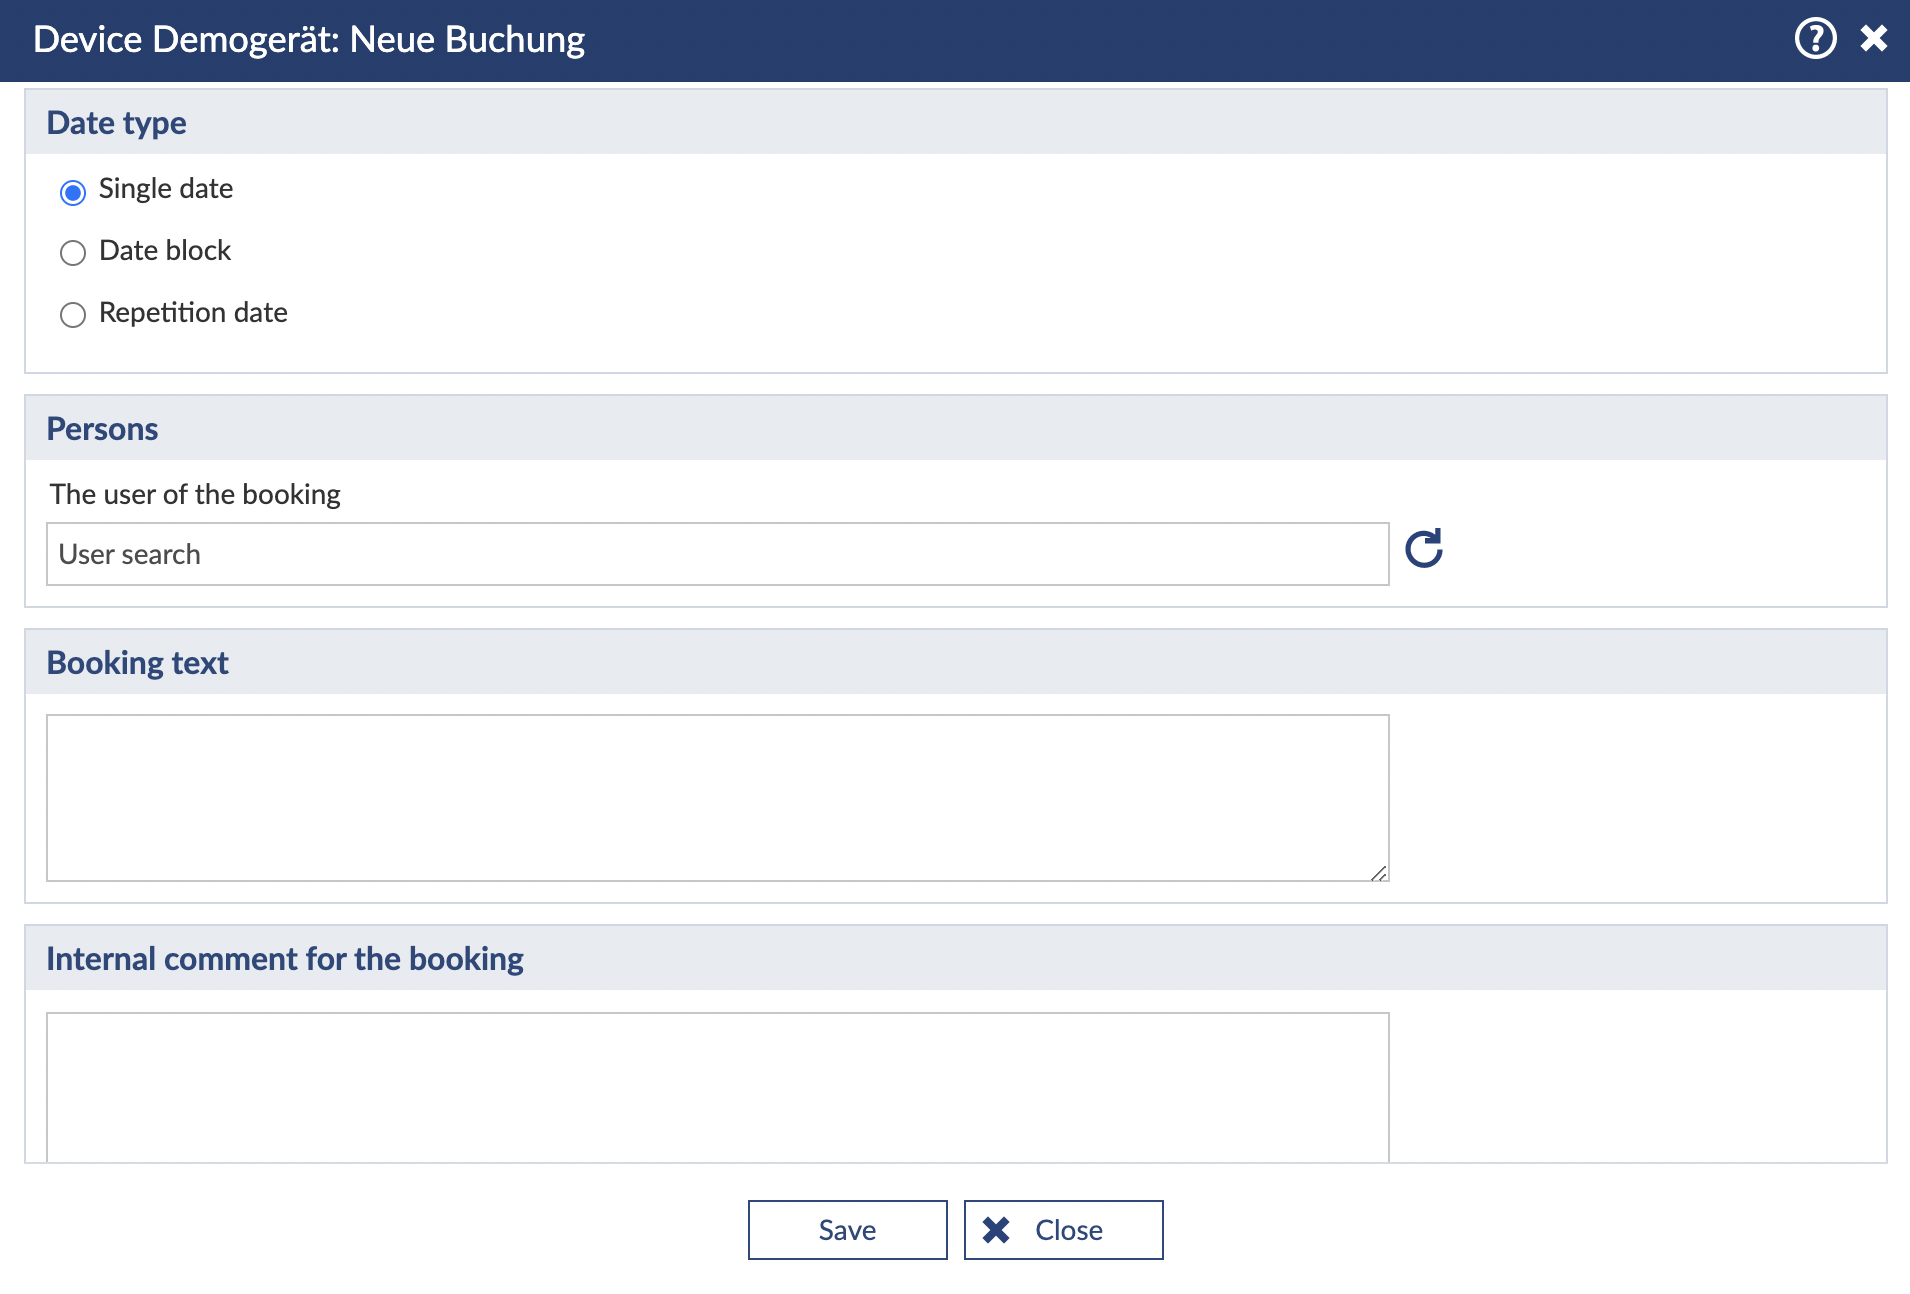Image resolution: width=1910 pixels, height=1294 pixels.
Task: Choose the Date block option
Action: (73, 253)
